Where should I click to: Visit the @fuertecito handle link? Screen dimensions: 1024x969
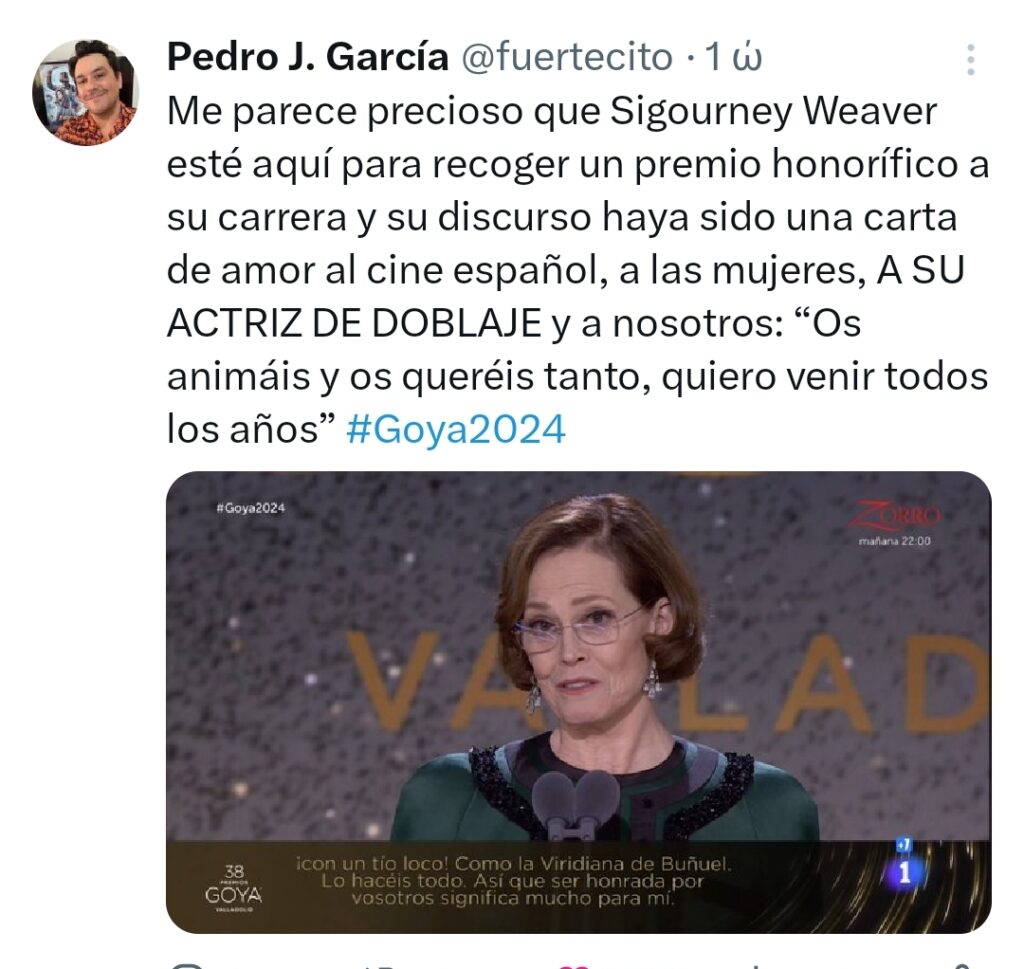click(567, 57)
